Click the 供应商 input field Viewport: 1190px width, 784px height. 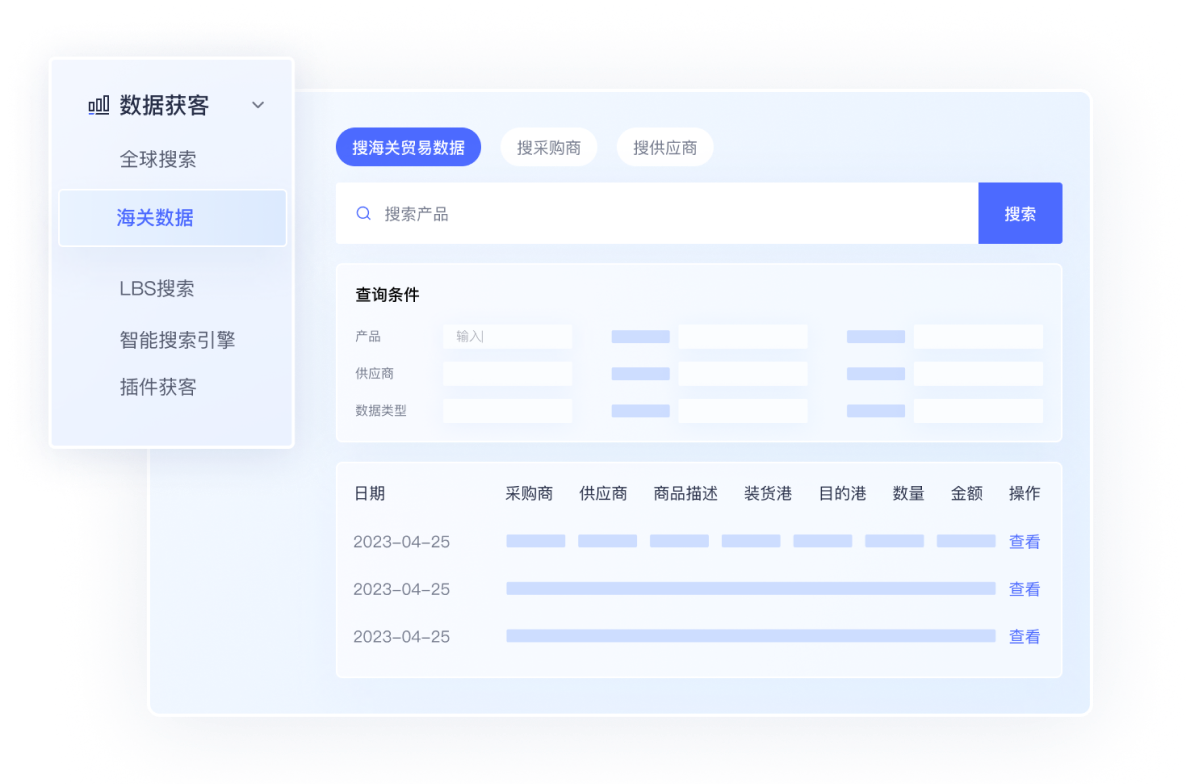(508, 373)
